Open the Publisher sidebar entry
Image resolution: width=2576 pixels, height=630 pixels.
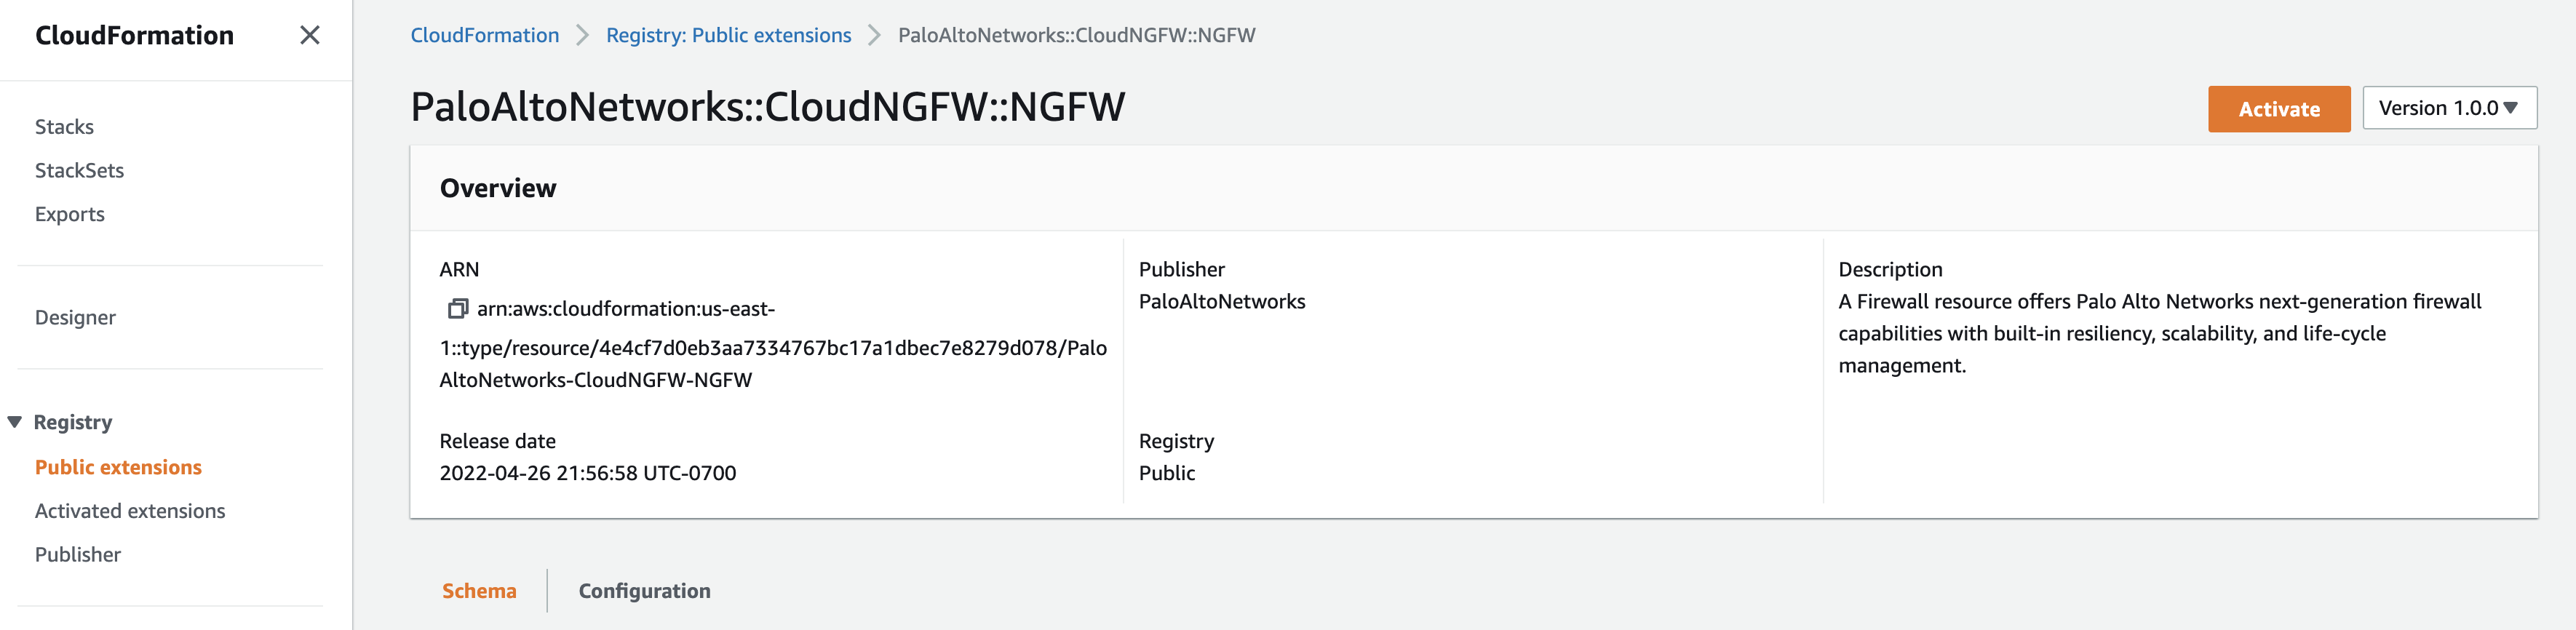(x=77, y=554)
